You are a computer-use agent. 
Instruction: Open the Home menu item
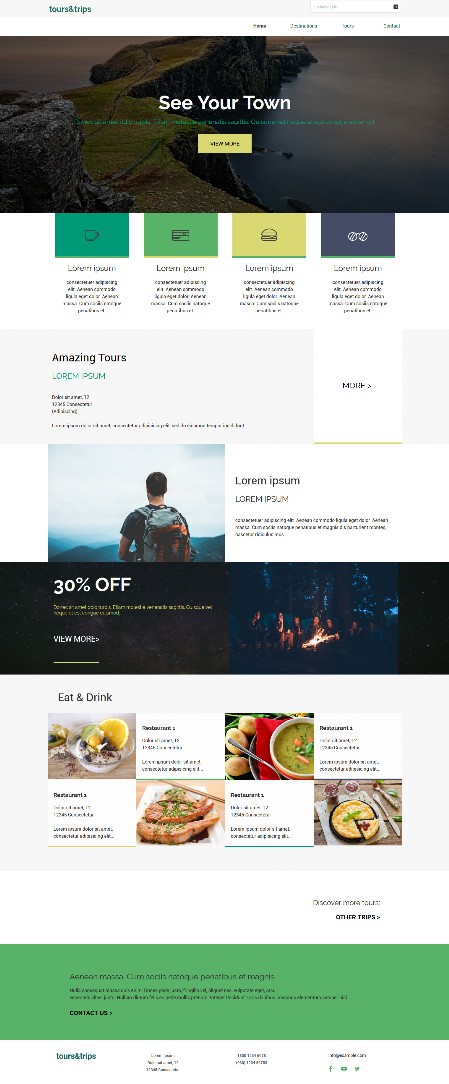tap(259, 26)
